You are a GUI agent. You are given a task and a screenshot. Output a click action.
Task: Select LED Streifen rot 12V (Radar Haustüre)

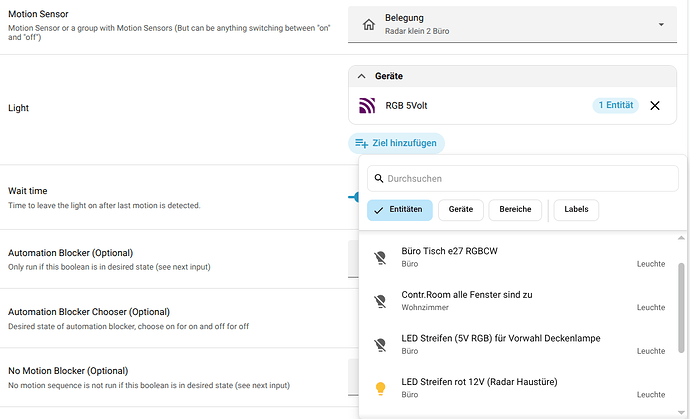pyautogui.click(x=518, y=388)
